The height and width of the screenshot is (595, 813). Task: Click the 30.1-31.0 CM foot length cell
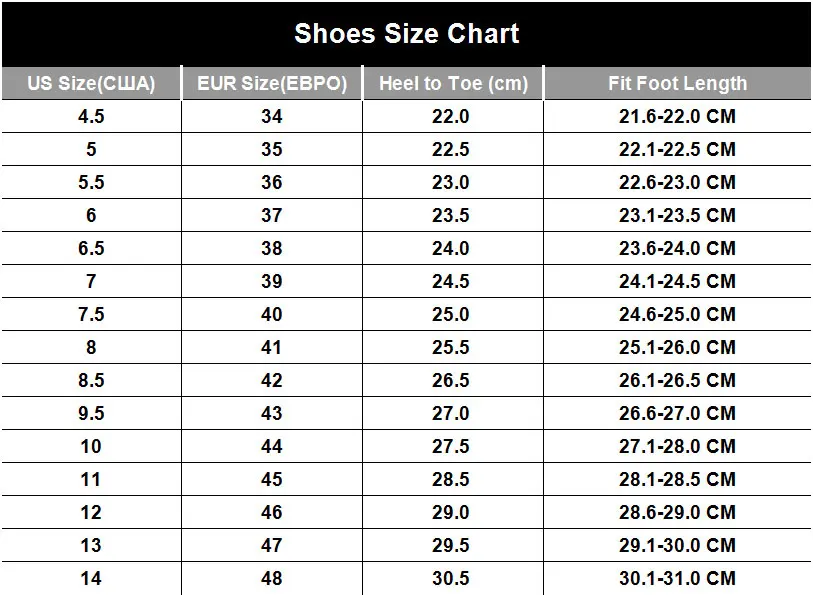click(677, 578)
